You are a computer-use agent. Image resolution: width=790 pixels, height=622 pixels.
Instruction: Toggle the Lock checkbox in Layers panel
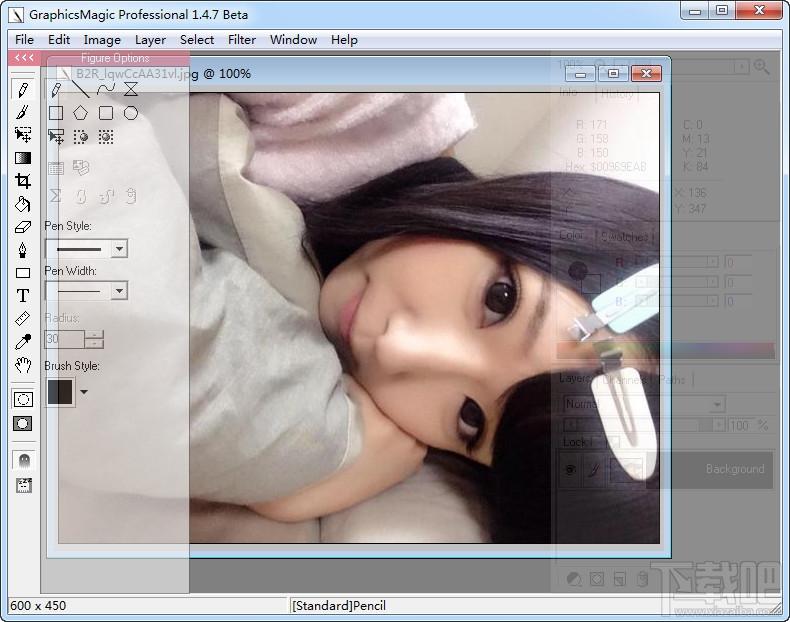[613, 442]
